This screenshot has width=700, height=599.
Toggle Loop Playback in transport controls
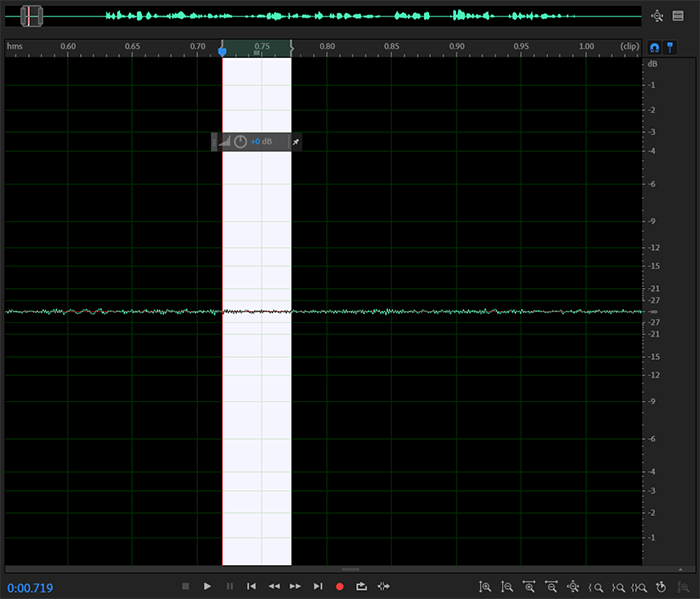pos(361,586)
